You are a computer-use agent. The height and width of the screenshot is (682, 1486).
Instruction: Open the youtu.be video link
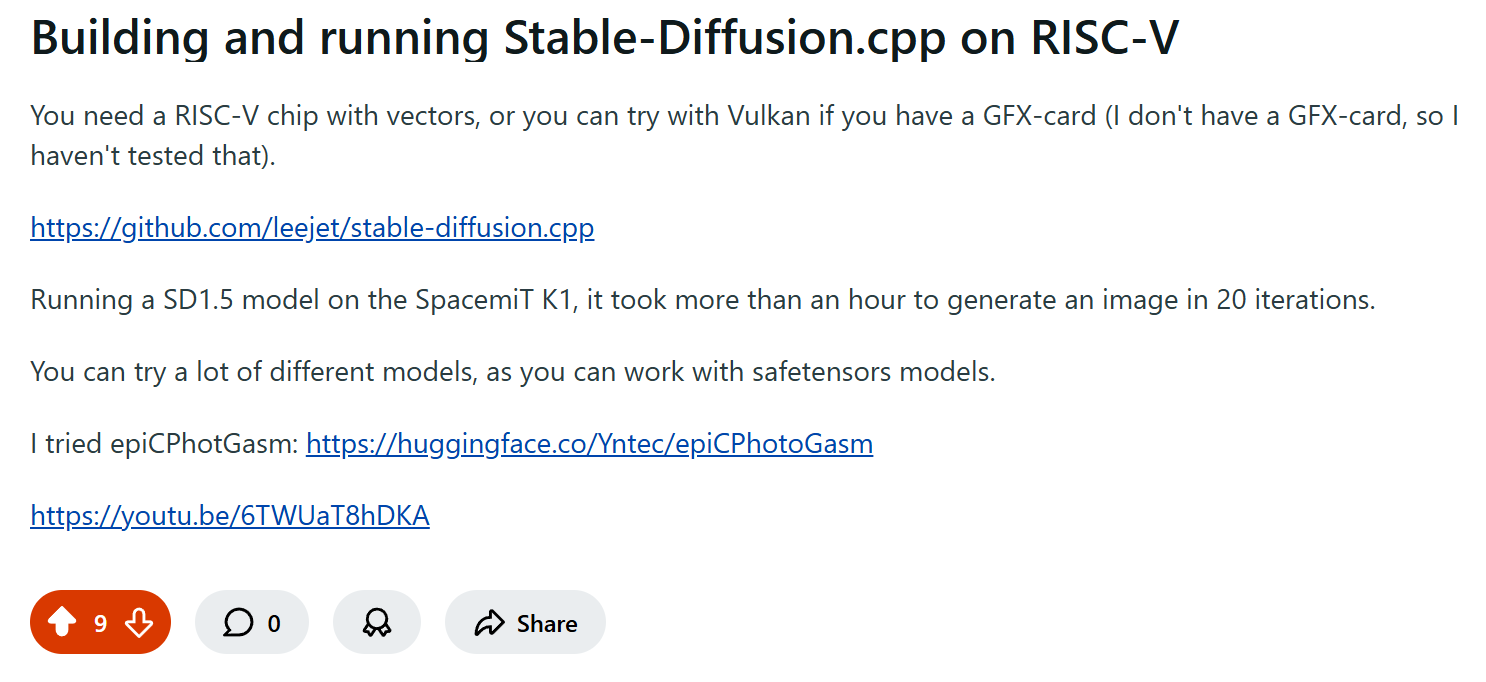click(230, 516)
